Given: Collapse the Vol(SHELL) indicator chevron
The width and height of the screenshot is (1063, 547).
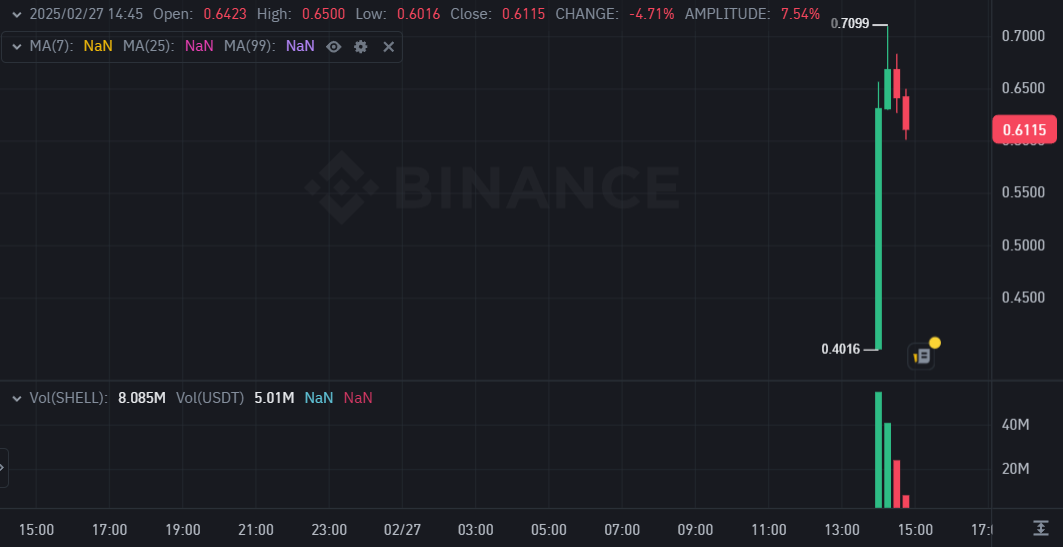Looking at the screenshot, I should pos(17,399).
